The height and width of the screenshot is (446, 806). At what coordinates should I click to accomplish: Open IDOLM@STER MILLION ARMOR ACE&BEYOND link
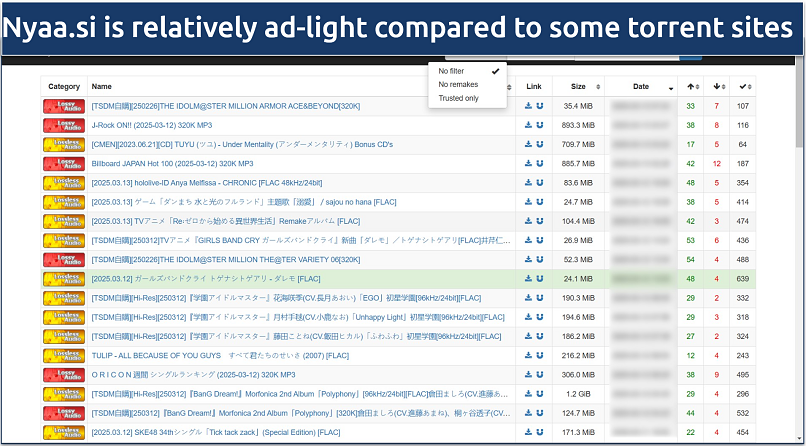[226, 106]
